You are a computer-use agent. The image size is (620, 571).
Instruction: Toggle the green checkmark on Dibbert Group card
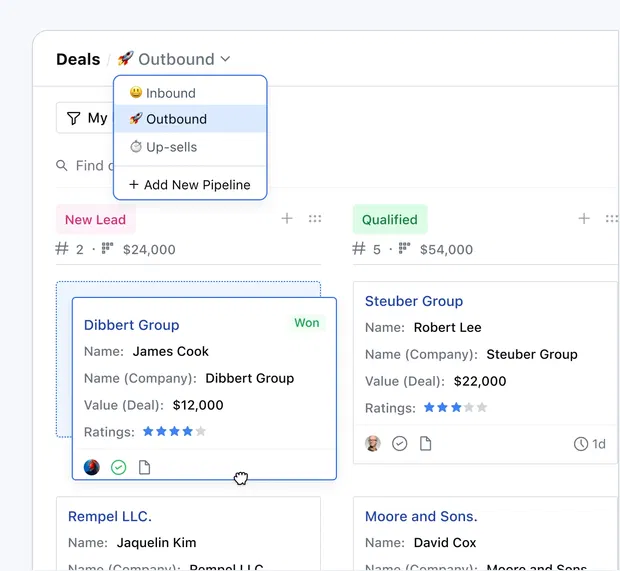point(119,467)
